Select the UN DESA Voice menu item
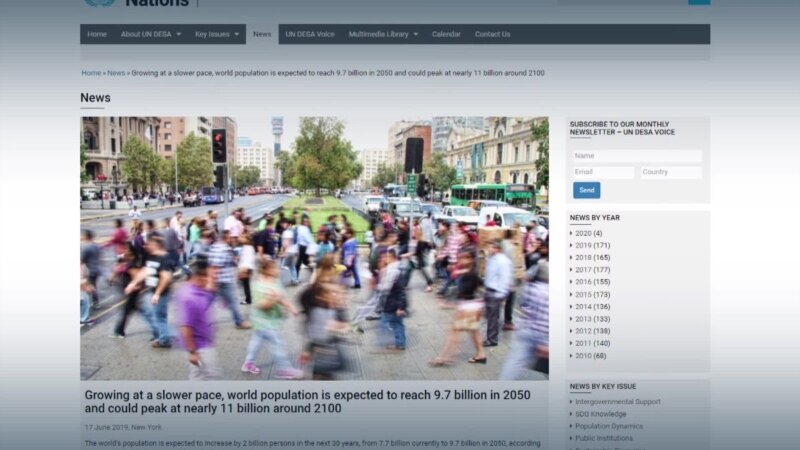This screenshot has width=800, height=450. tap(310, 34)
